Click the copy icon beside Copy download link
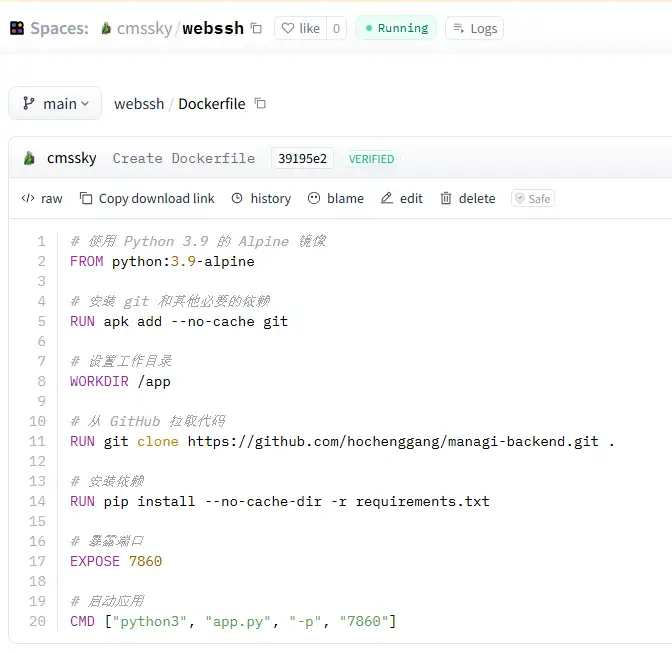This screenshot has width=672, height=653. click(x=86, y=198)
